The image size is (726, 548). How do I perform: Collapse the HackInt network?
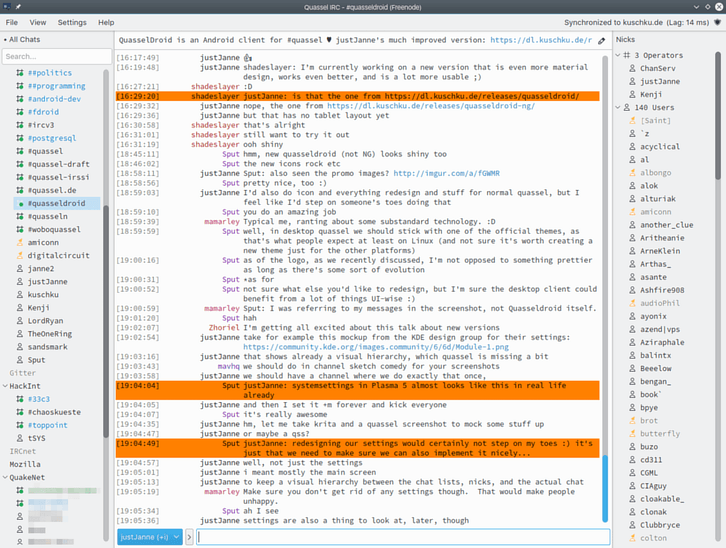[x=5, y=386]
